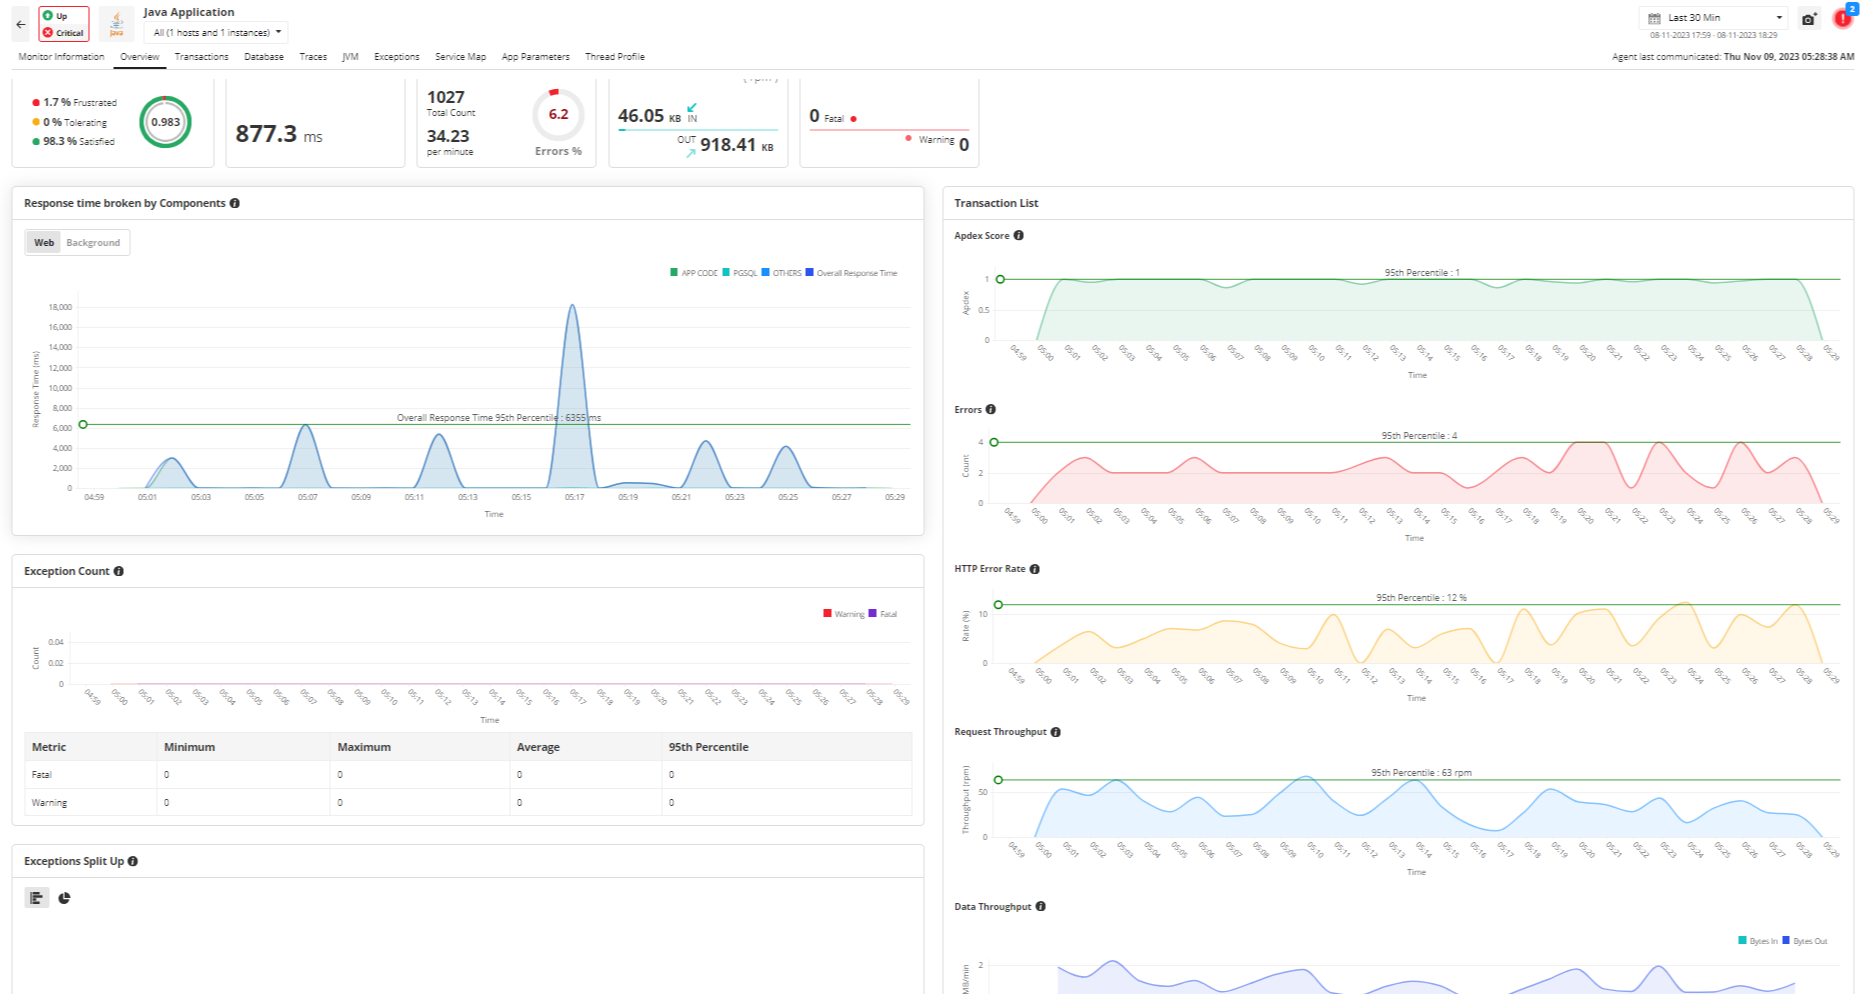1867x994 pixels.
Task: Click the back arrow icon
Action: 21,24
